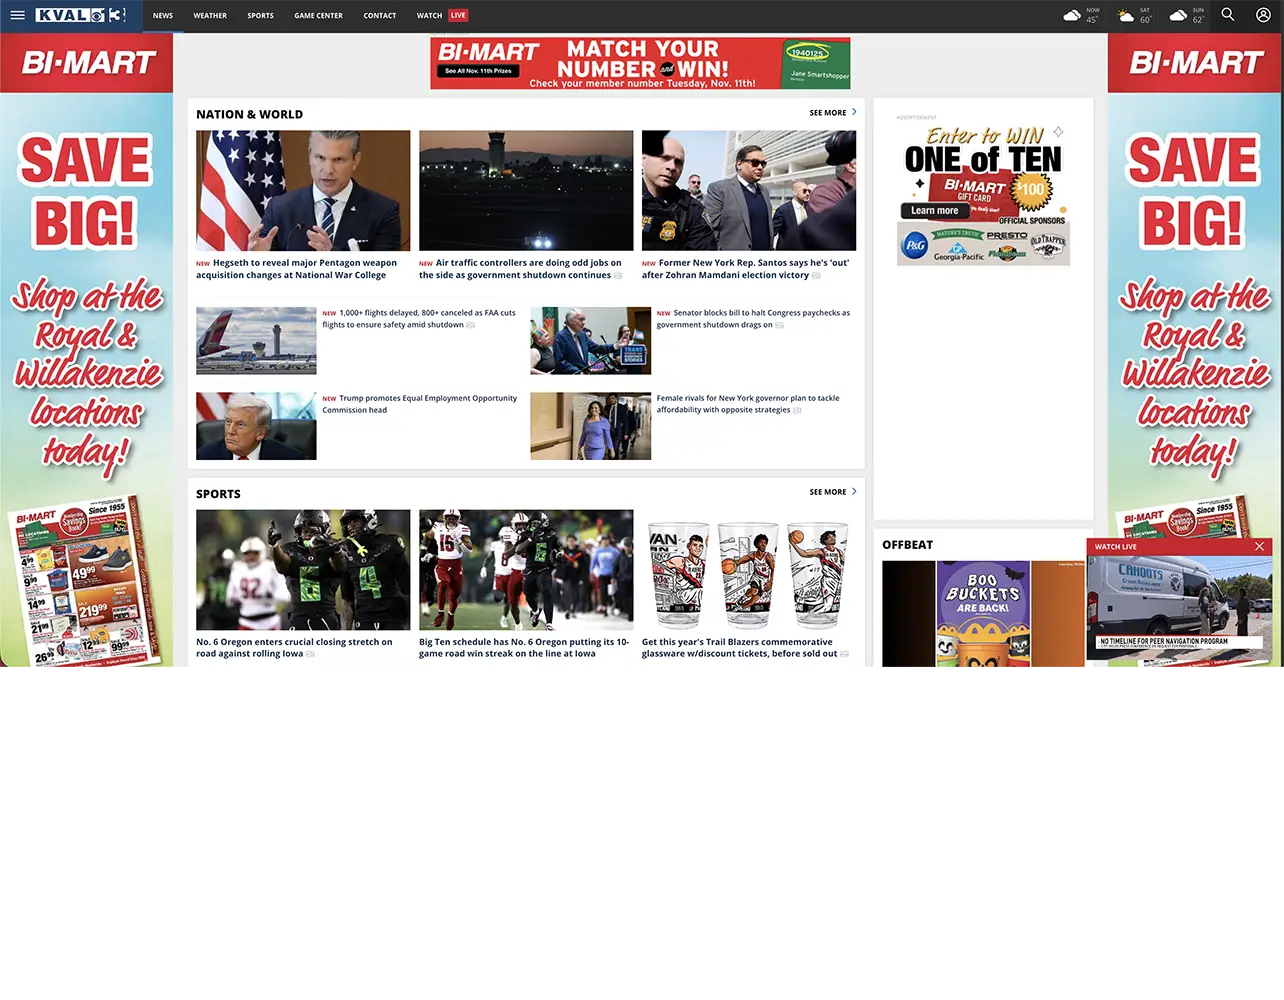
Task: Expand See More for Nation & World
Action: click(x=833, y=113)
